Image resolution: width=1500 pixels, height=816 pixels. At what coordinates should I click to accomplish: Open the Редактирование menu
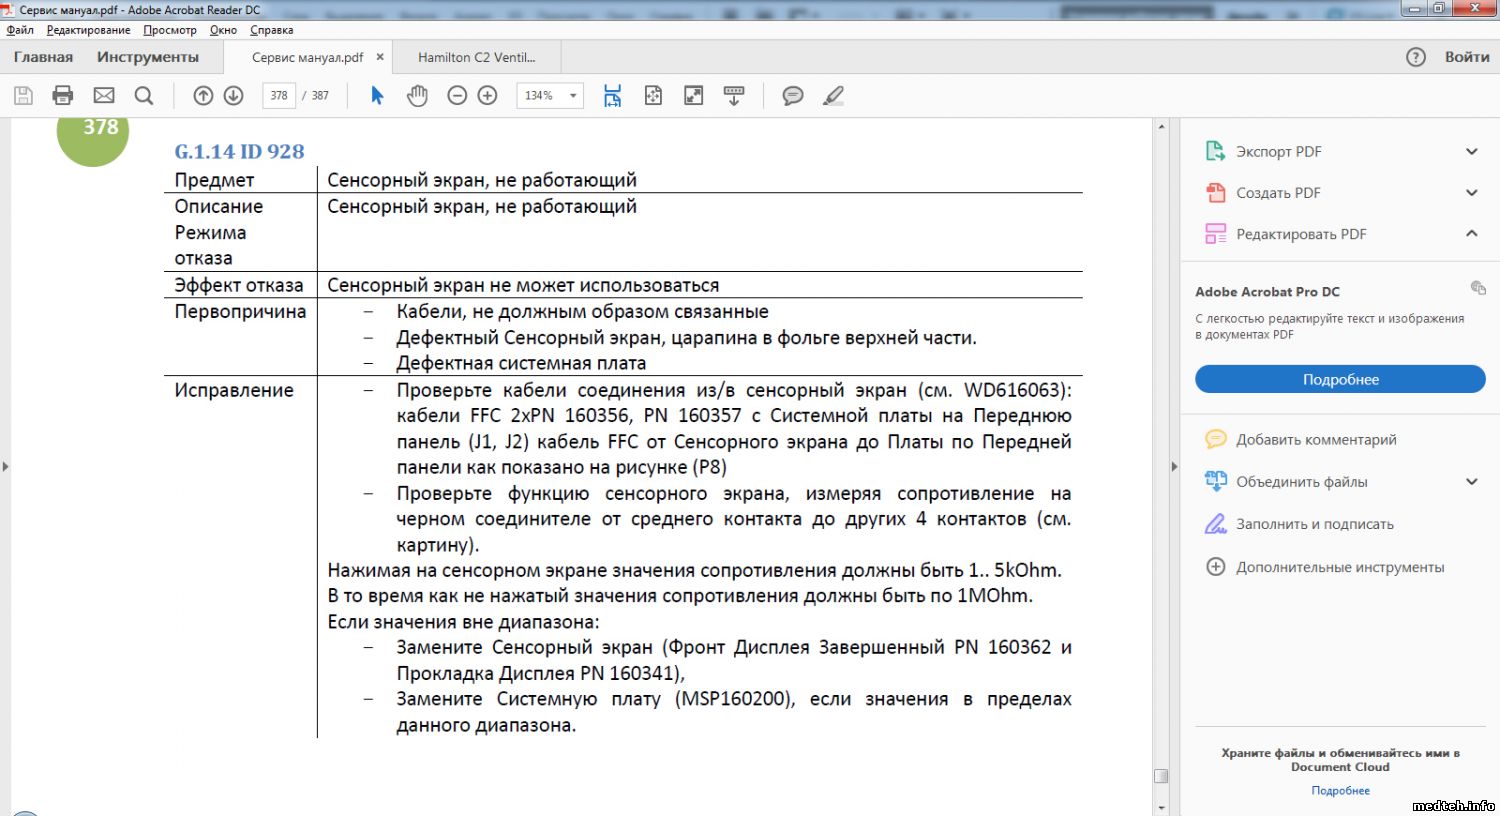[x=88, y=30]
